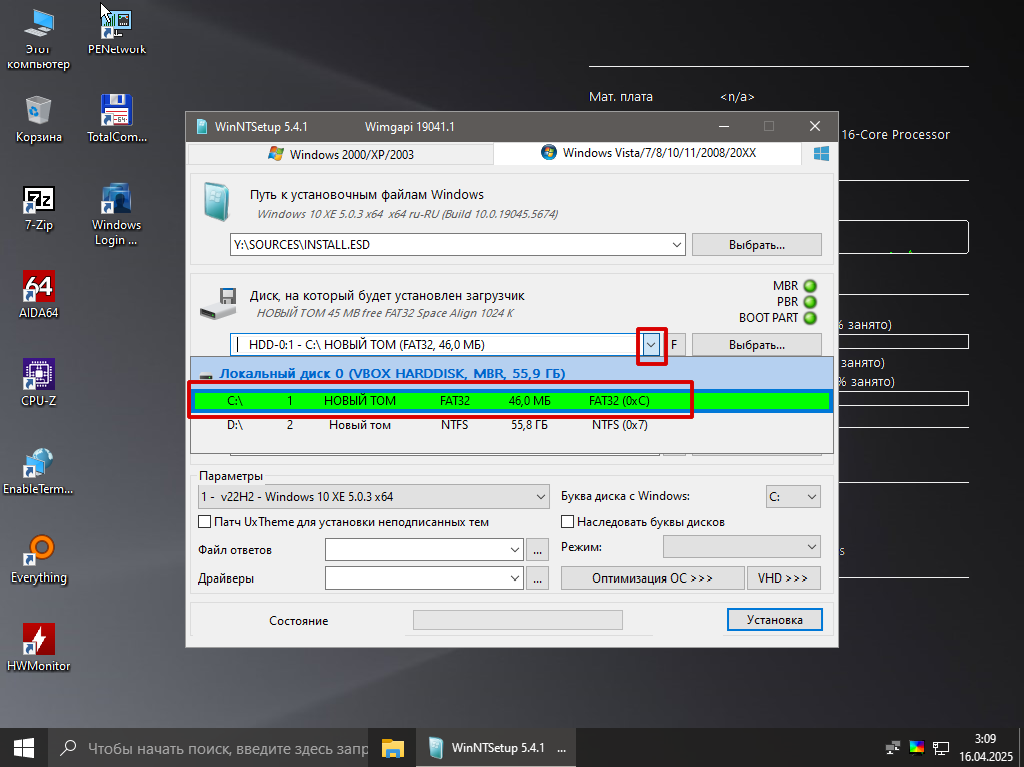This screenshot has width=1024, height=767.
Task: Click the Локальный диск 0 VBOX HARDDISK header
Action: tap(512, 374)
